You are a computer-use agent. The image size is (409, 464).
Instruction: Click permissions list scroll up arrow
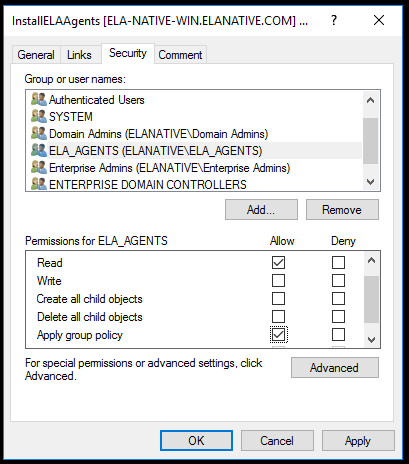(371, 260)
